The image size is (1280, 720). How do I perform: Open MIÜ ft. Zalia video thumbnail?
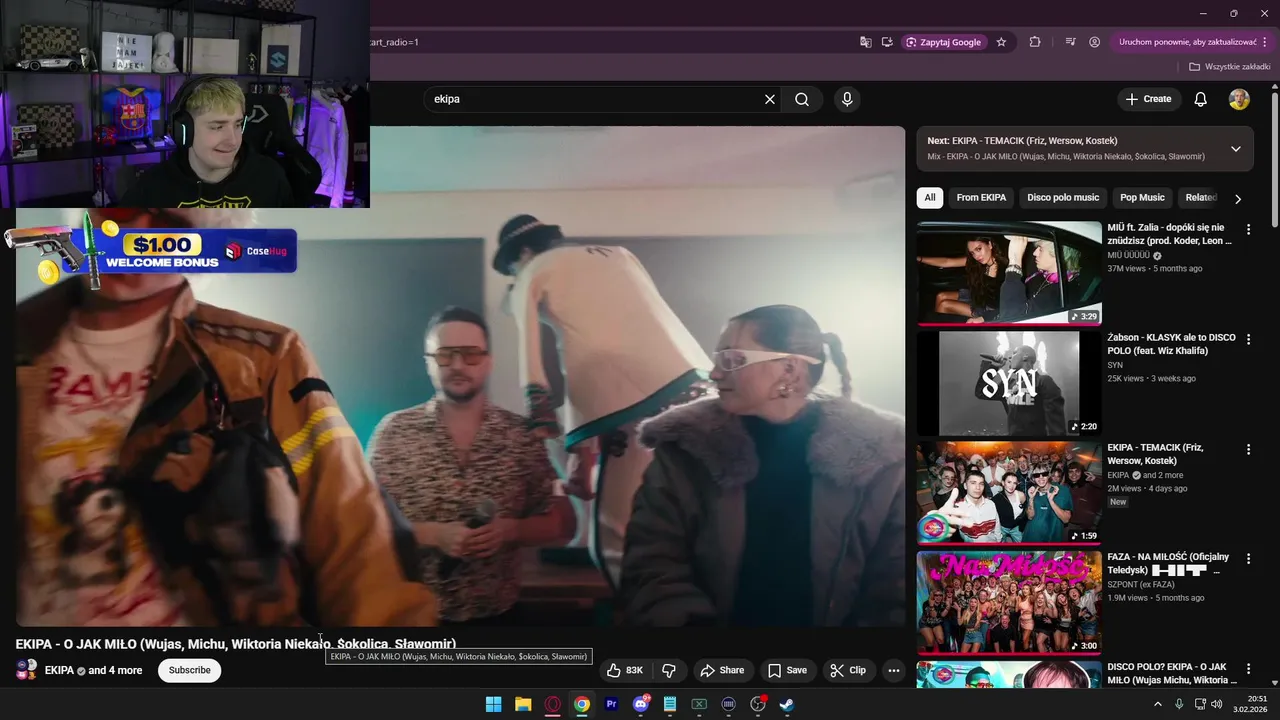[1009, 273]
